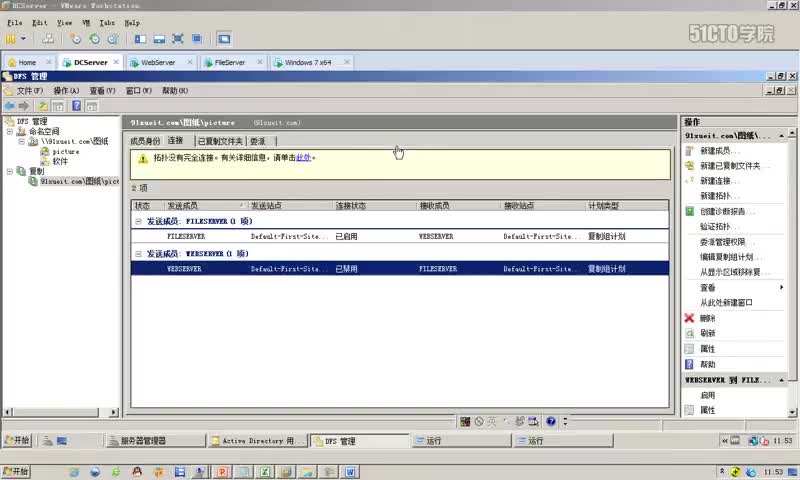Select the picture folder in the tree

[x=66, y=151]
